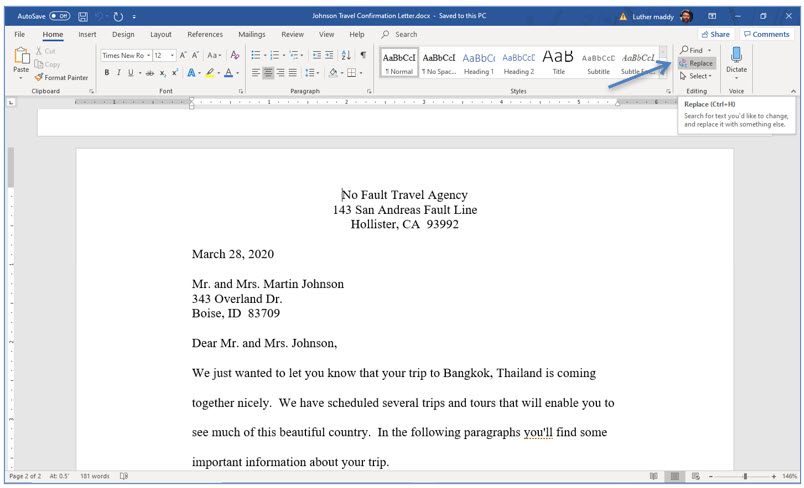804x488 pixels.
Task: Open the Change Case dropdown
Action: [214, 55]
